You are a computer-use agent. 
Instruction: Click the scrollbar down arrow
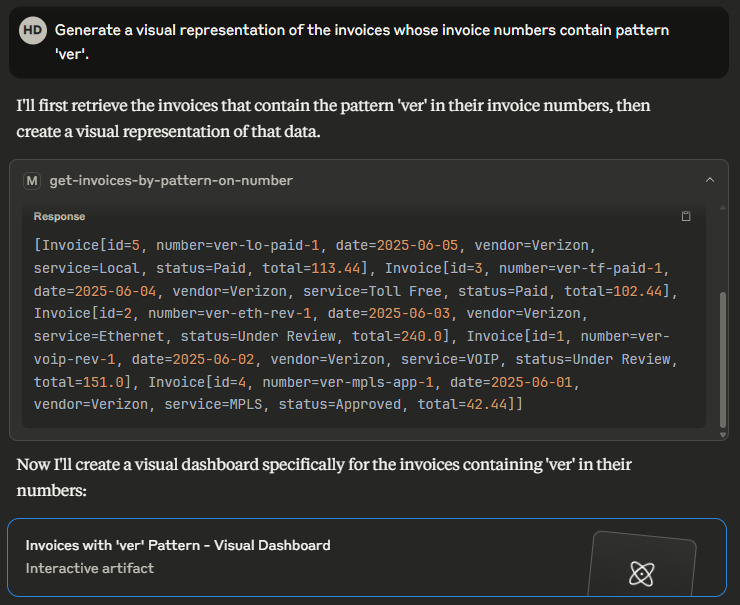pos(723,435)
